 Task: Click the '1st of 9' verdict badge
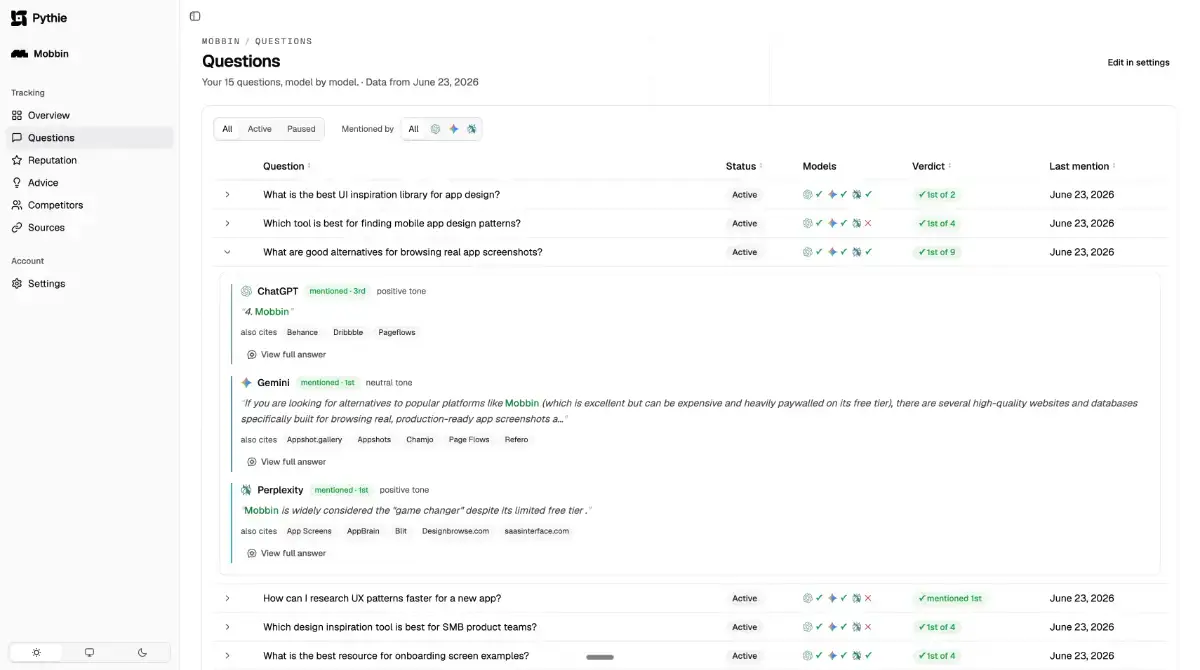coord(937,252)
